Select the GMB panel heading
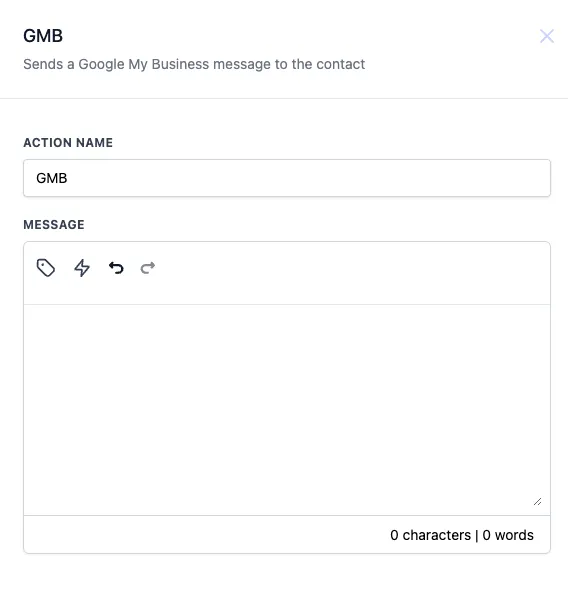Viewport: 568px width, 601px height. point(43,36)
